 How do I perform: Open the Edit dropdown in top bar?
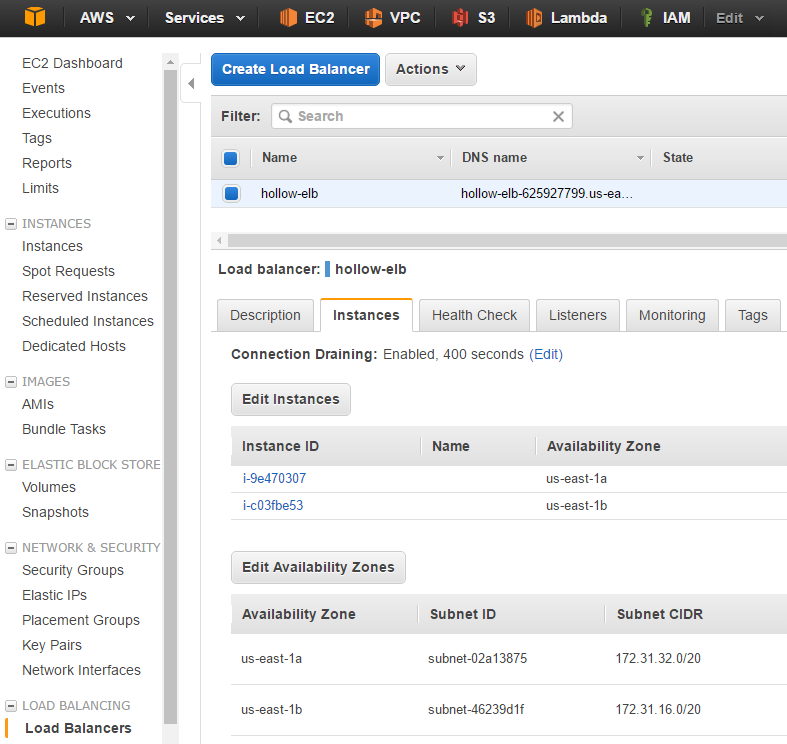(x=740, y=18)
